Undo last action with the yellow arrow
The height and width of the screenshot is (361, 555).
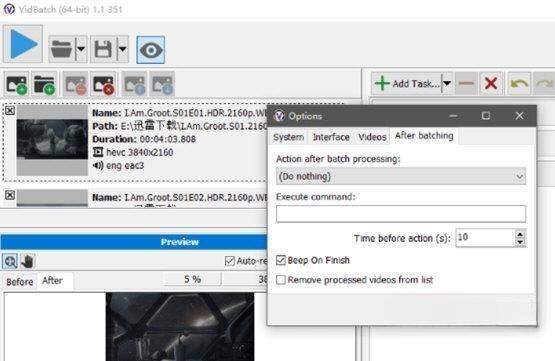coord(519,84)
